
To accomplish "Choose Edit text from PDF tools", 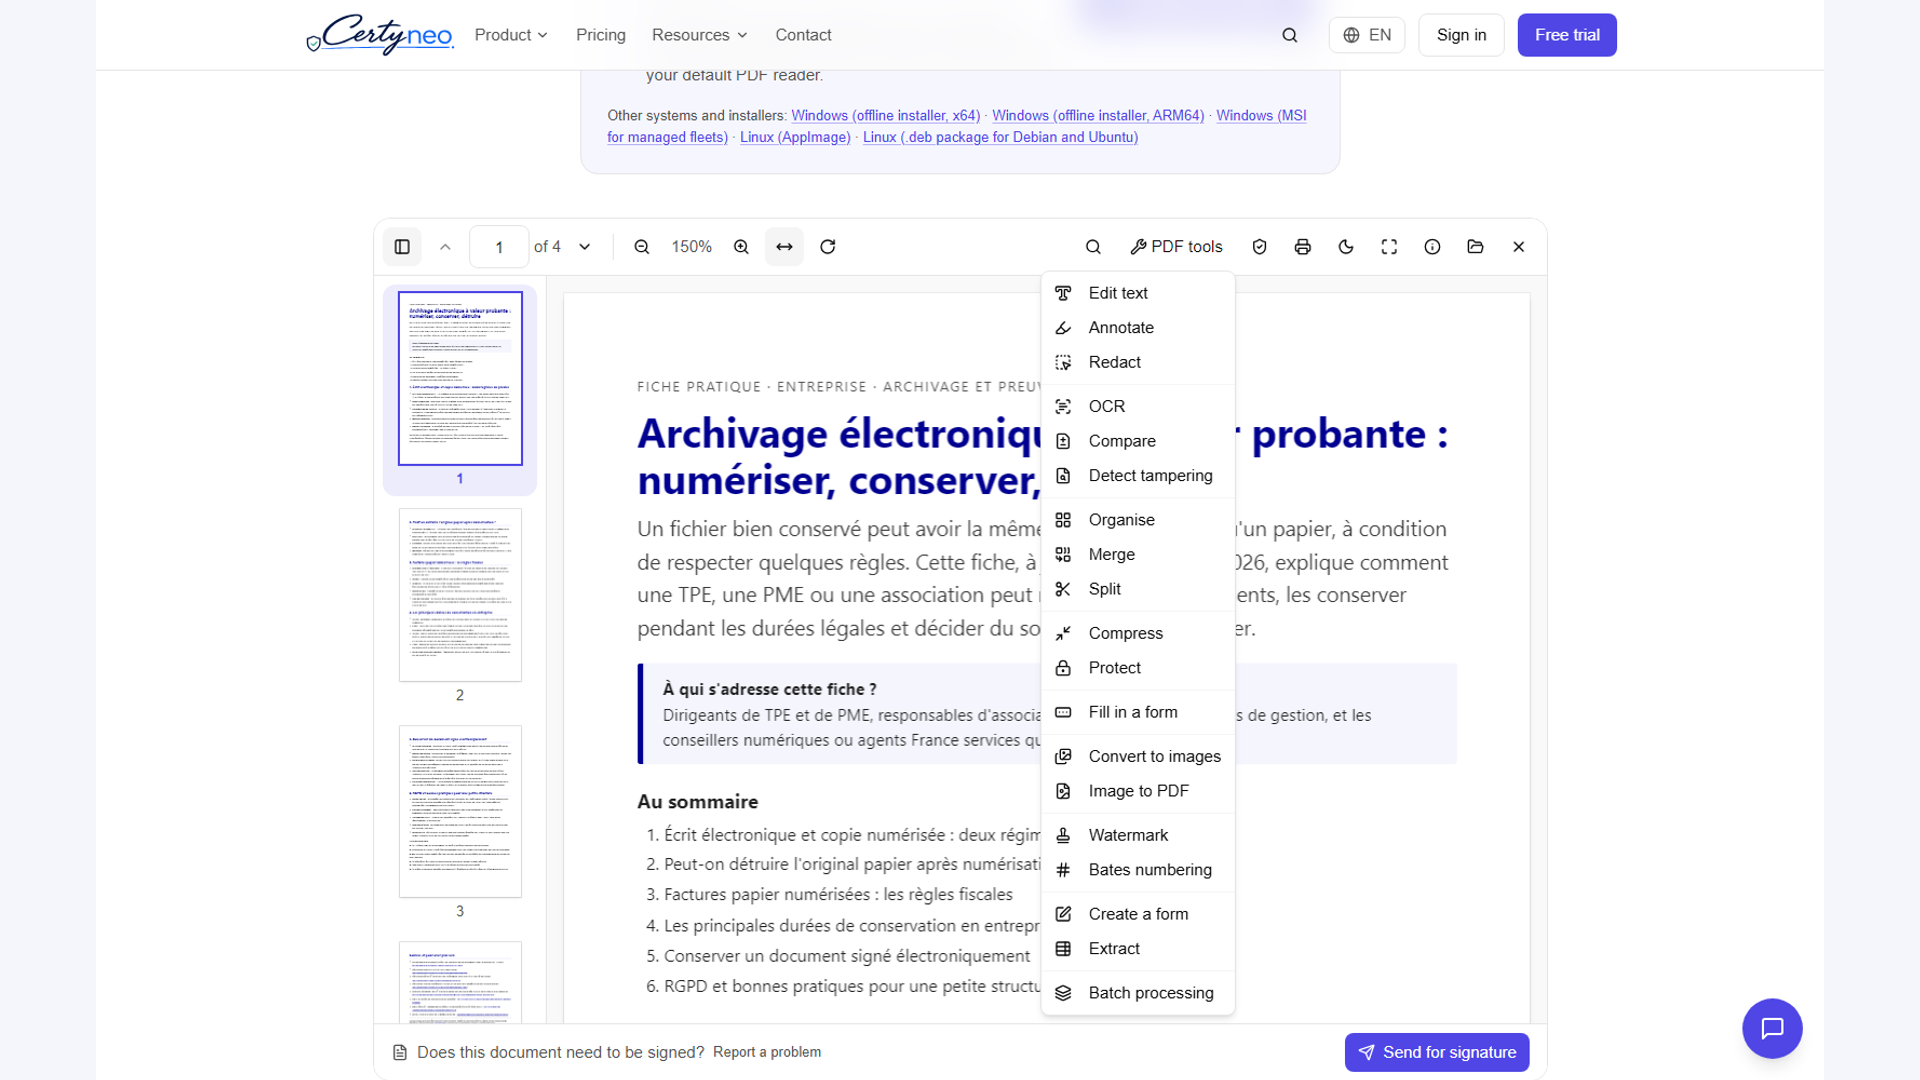I will [x=1138, y=293].
